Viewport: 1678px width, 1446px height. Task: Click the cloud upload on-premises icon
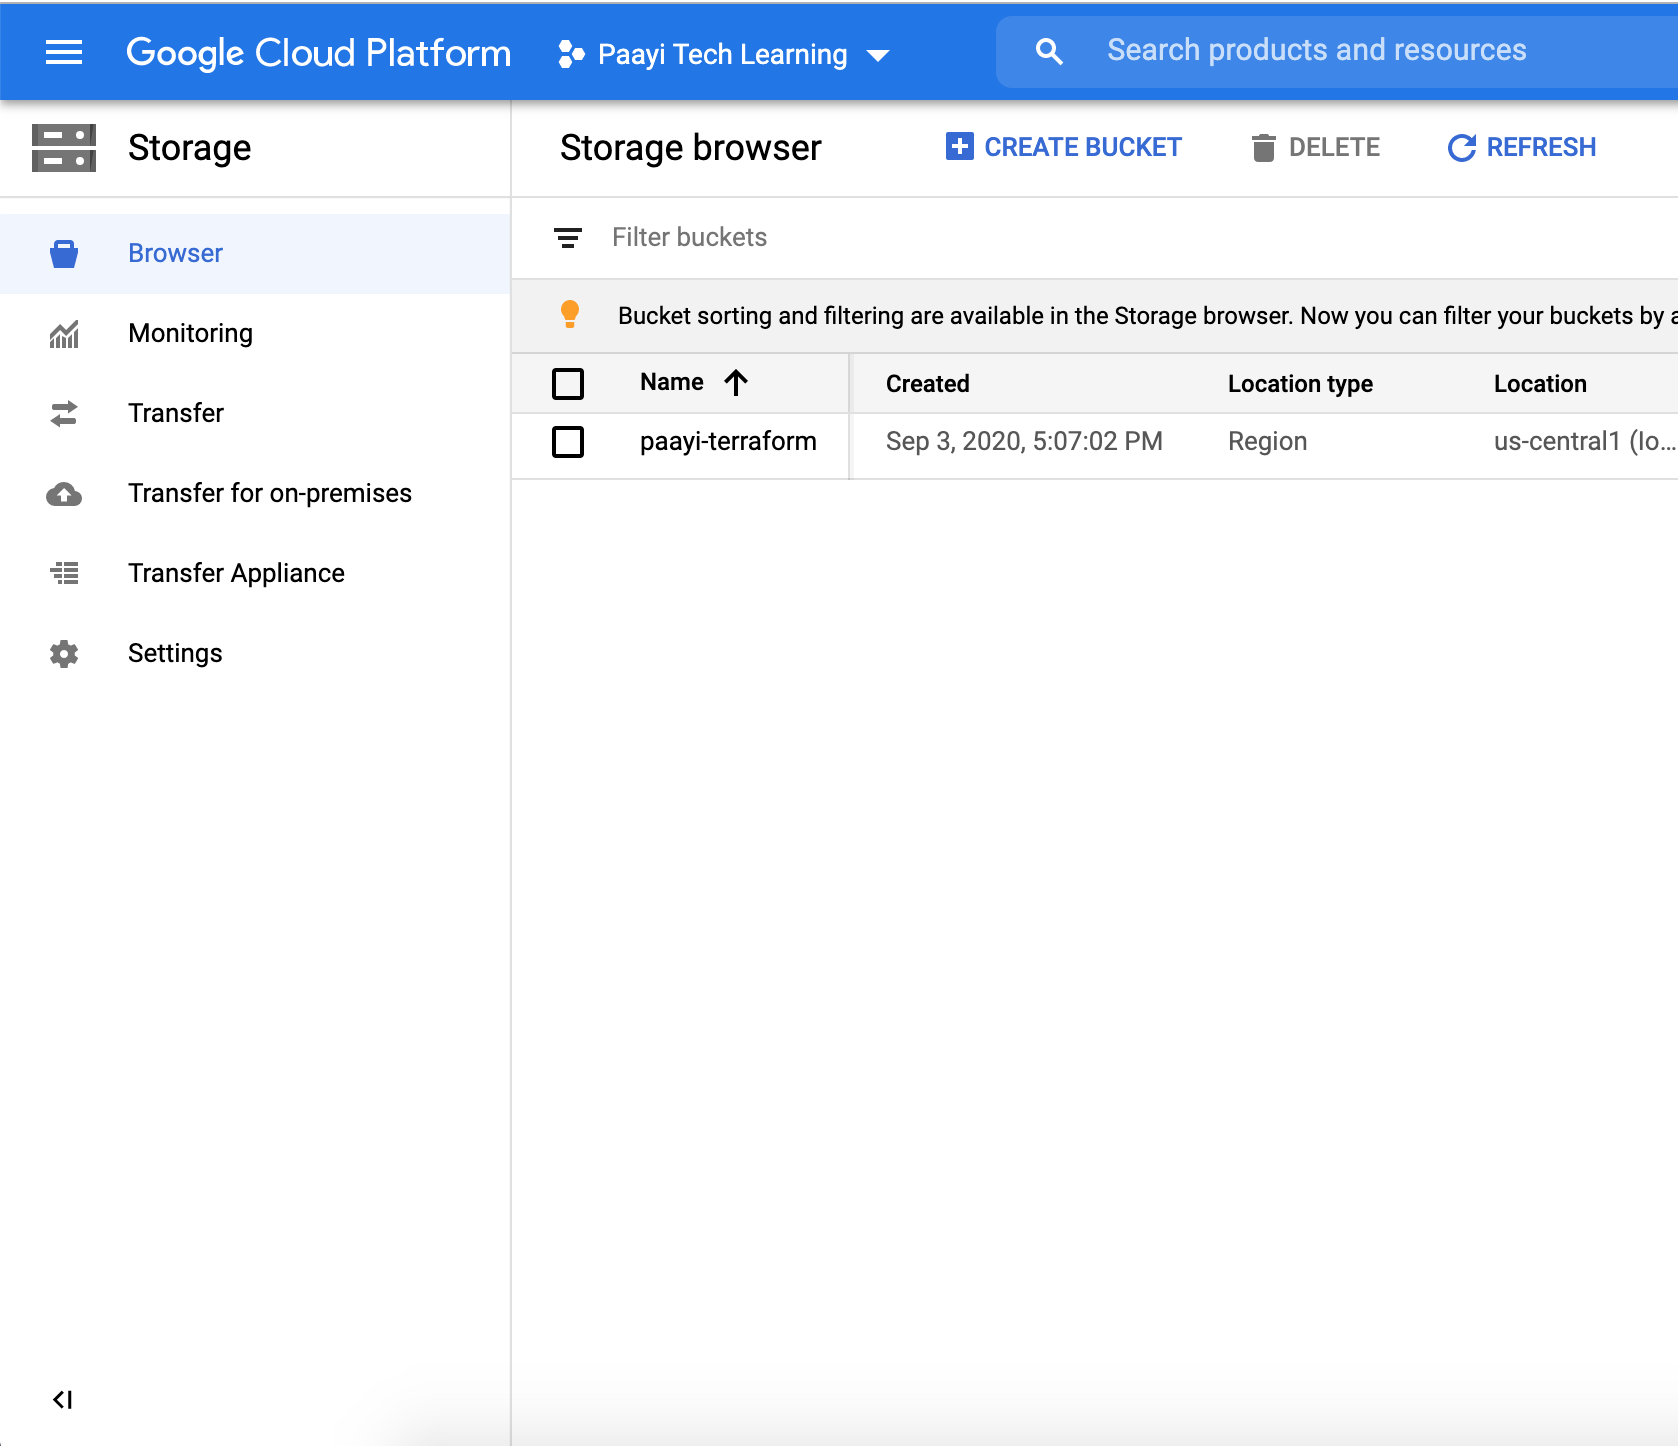[64, 494]
